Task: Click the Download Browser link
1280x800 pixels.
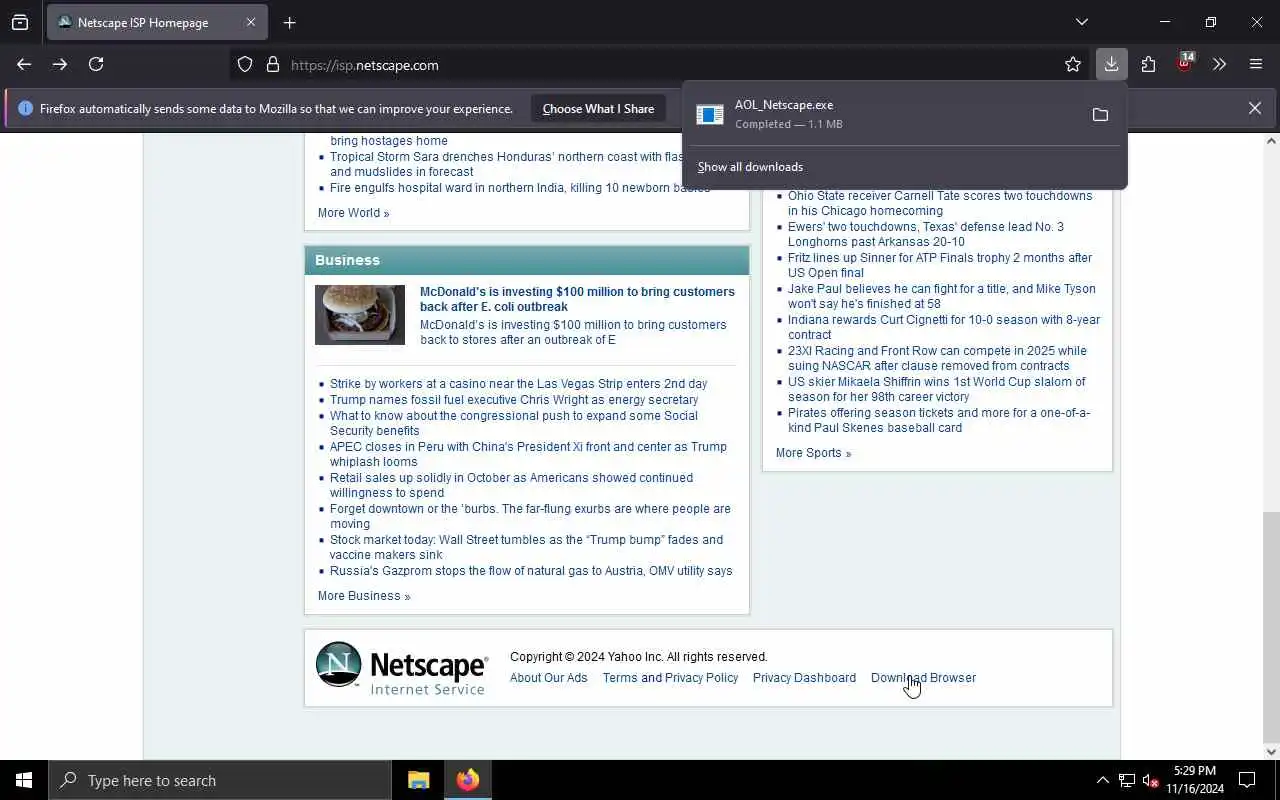Action: [923, 678]
